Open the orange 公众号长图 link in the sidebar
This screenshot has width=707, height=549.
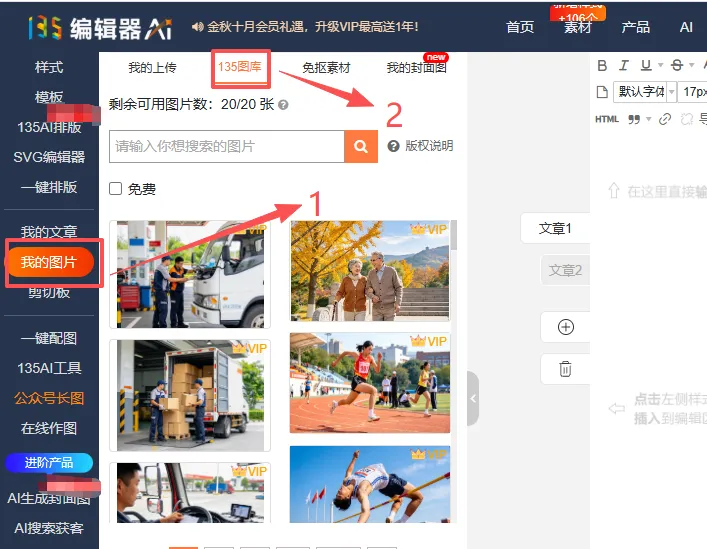(49, 398)
